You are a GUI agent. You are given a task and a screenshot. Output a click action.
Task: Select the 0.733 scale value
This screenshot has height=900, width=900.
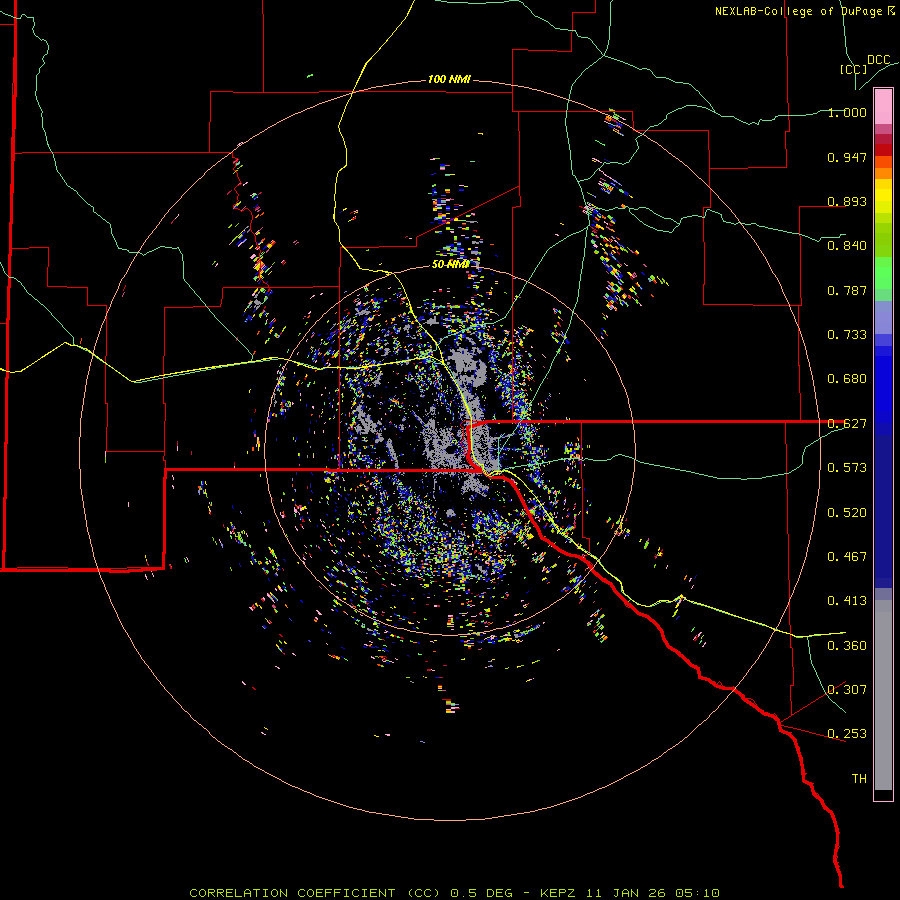click(x=847, y=334)
